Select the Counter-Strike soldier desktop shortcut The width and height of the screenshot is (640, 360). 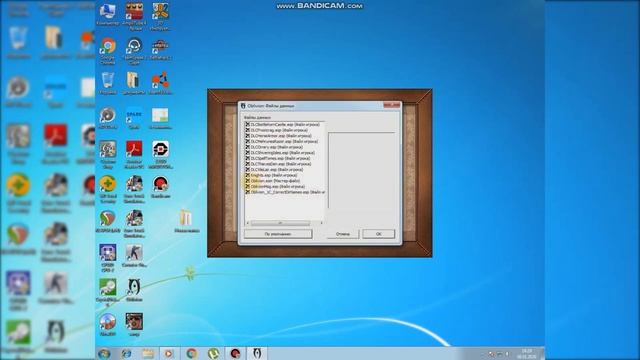coord(134,256)
